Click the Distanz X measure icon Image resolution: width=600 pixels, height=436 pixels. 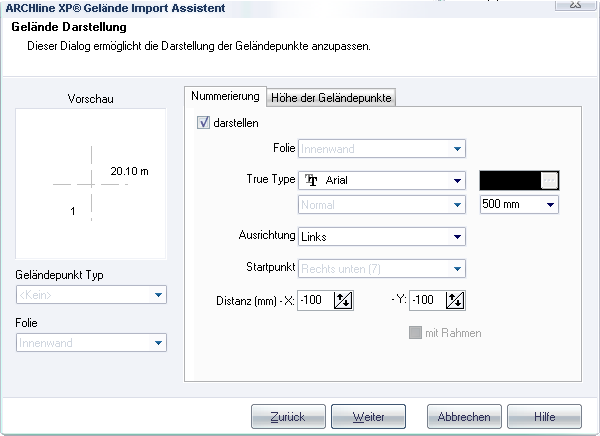343,300
